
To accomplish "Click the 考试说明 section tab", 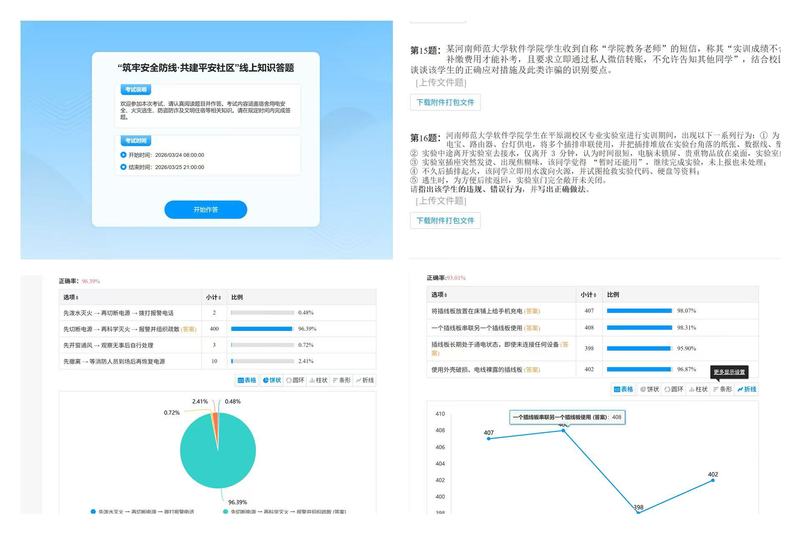I will click(135, 89).
